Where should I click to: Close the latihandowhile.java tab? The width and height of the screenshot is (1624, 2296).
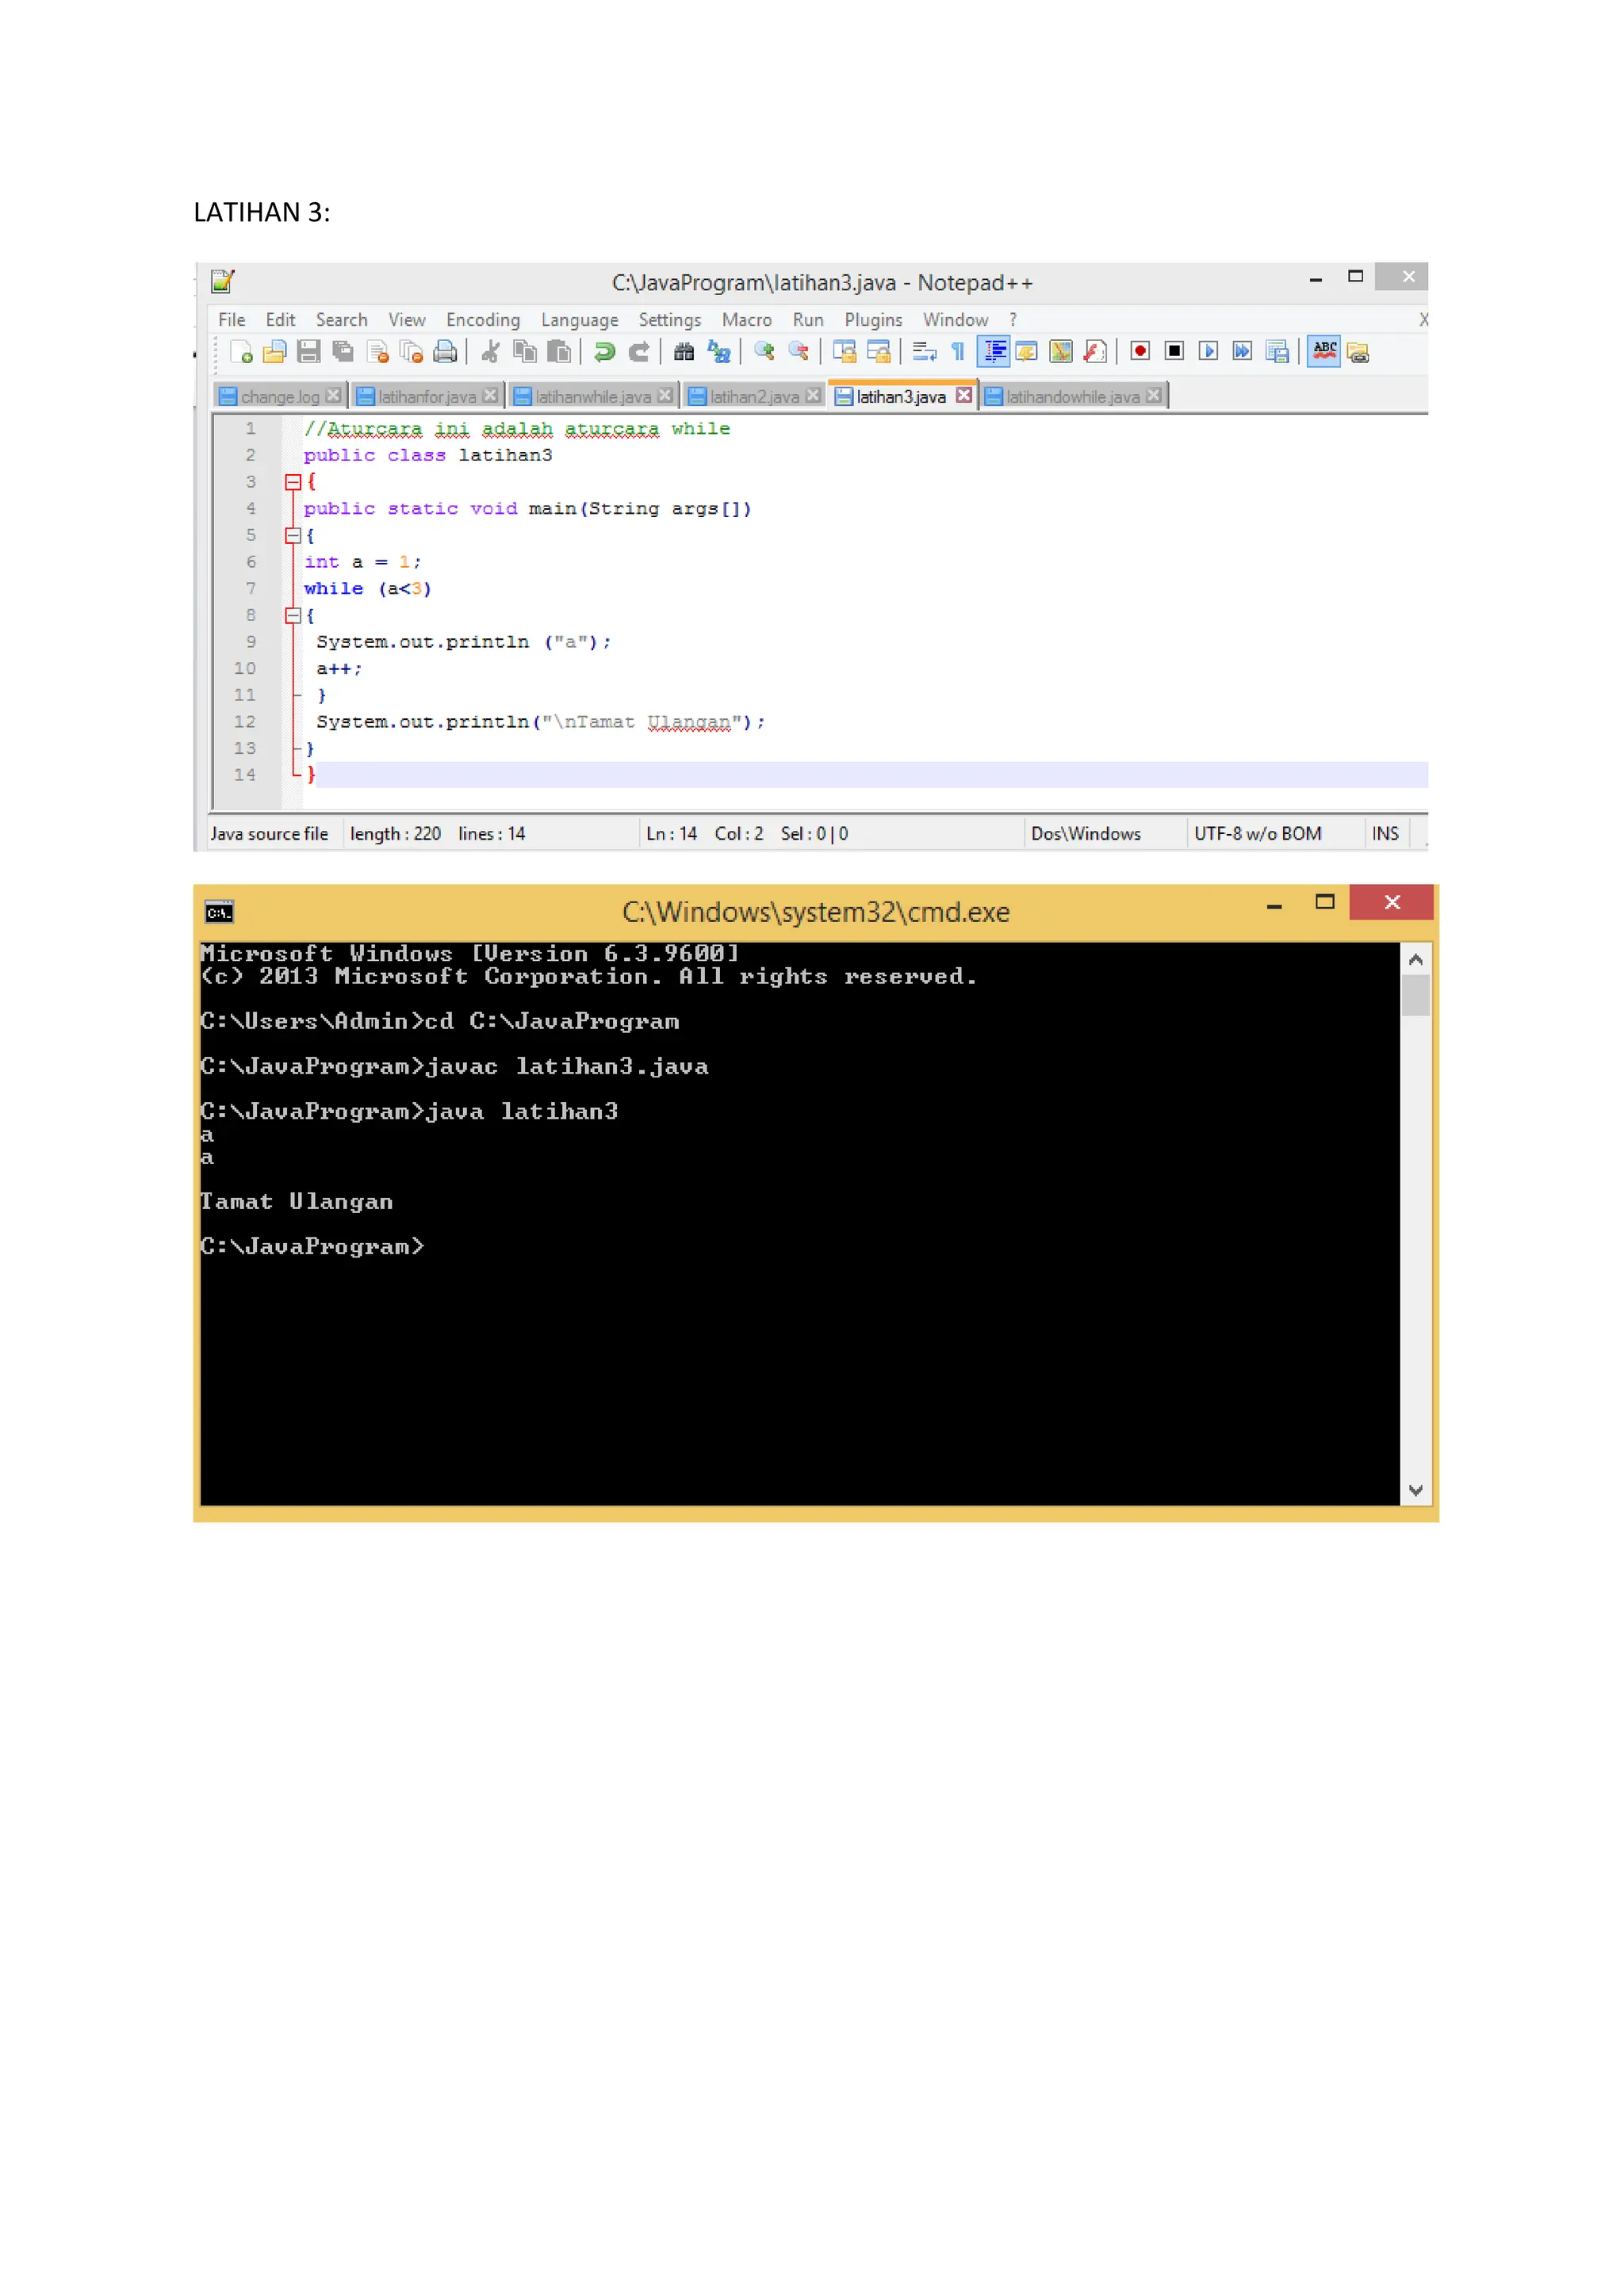[1153, 396]
